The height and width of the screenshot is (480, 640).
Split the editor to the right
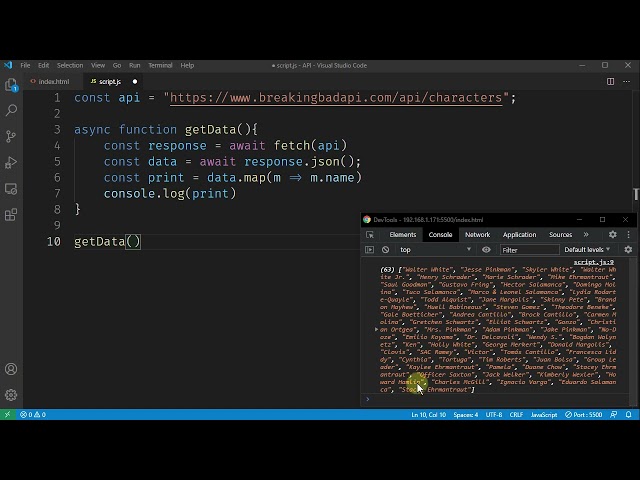click(610, 82)
